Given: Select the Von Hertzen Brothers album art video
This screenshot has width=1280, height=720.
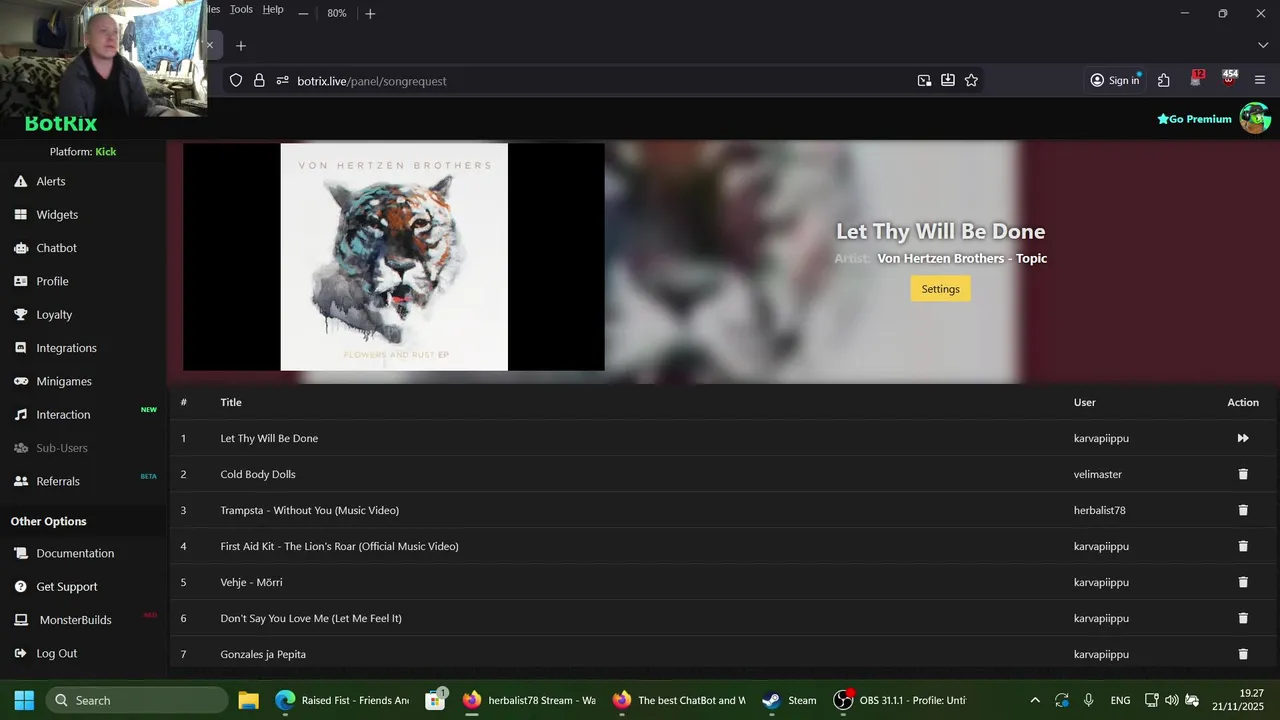Looking at the screenshot, I should point(394,257).
